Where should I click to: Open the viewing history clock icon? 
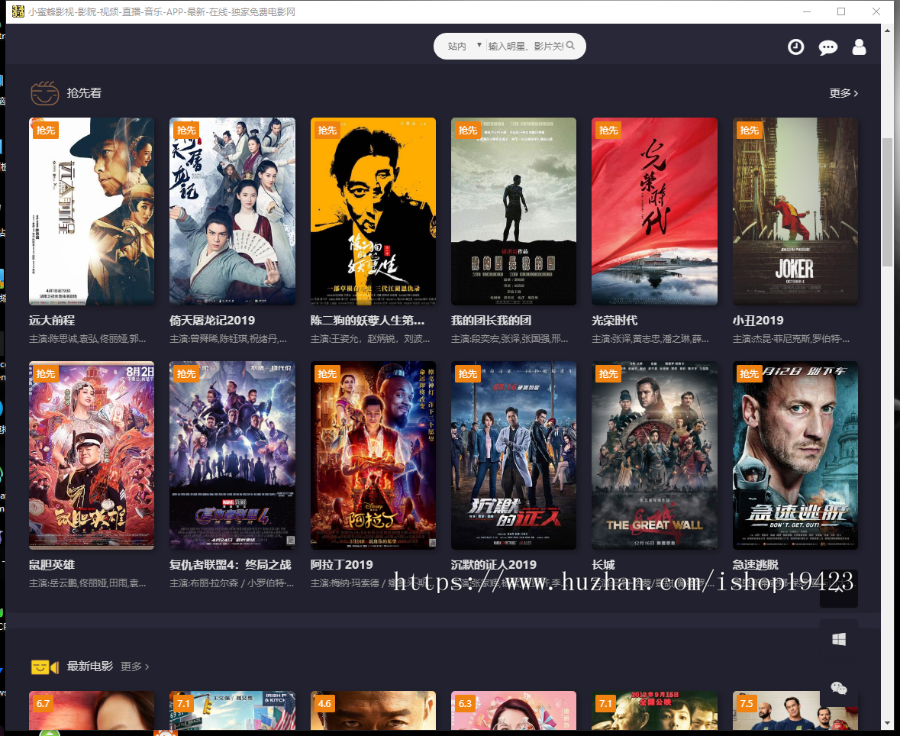(x=795, y=46)
